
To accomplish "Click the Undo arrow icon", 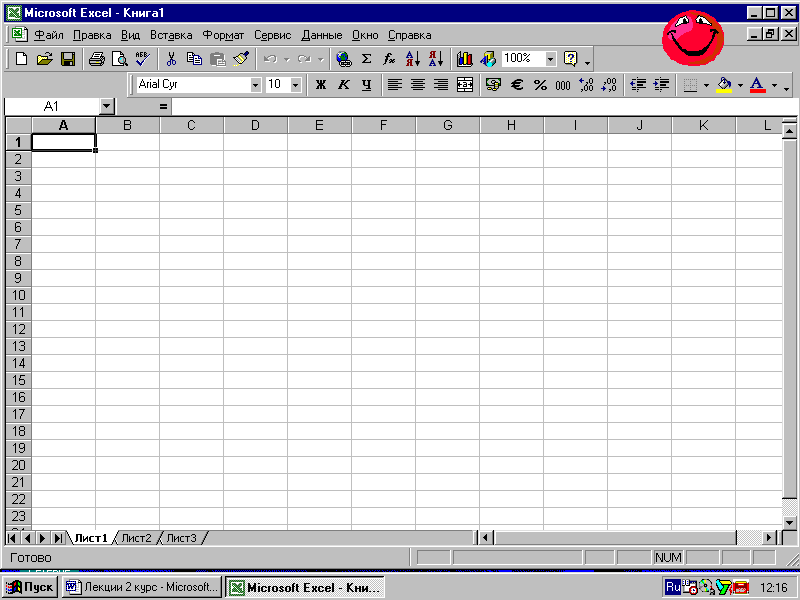I will coord(270,59).
